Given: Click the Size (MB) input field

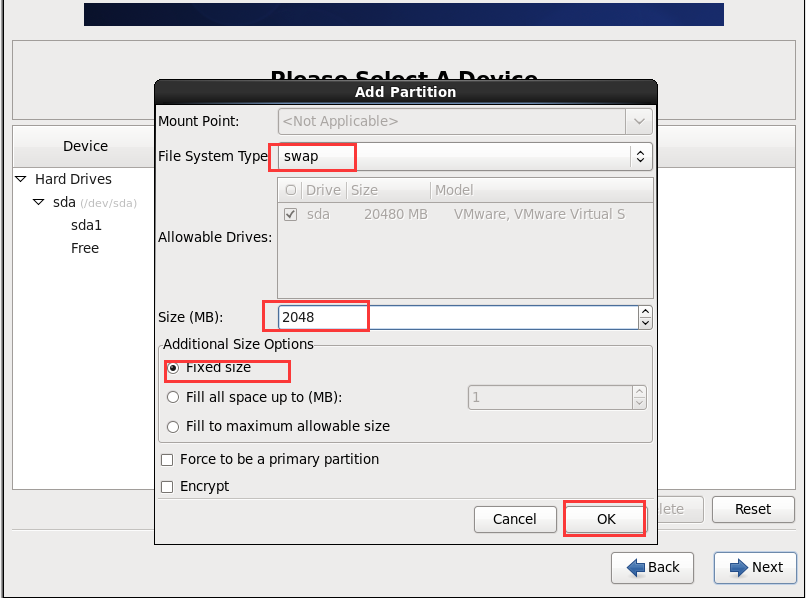Looking at the screenshot, I should 458,317.
